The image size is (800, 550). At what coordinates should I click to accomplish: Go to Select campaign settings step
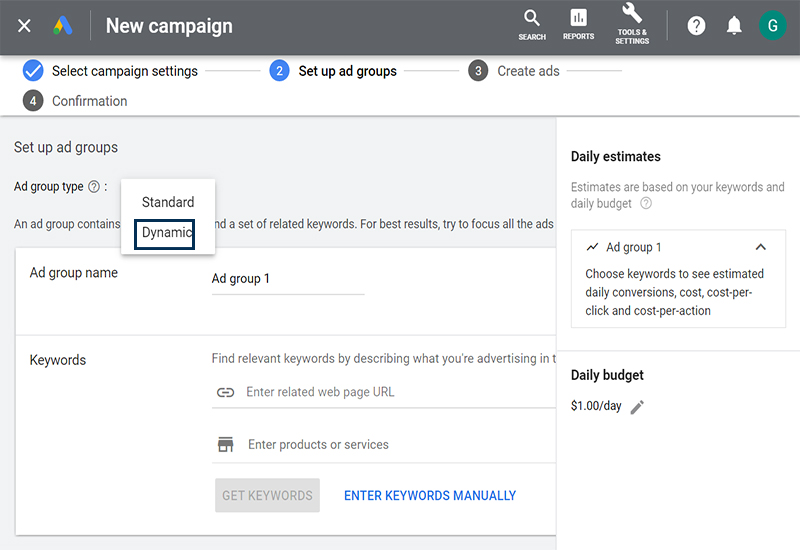click(x=124, y=71)
